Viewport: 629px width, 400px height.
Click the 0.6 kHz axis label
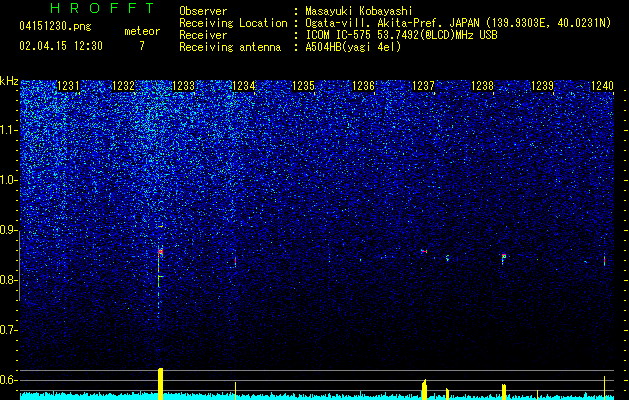tap(8, 380)
